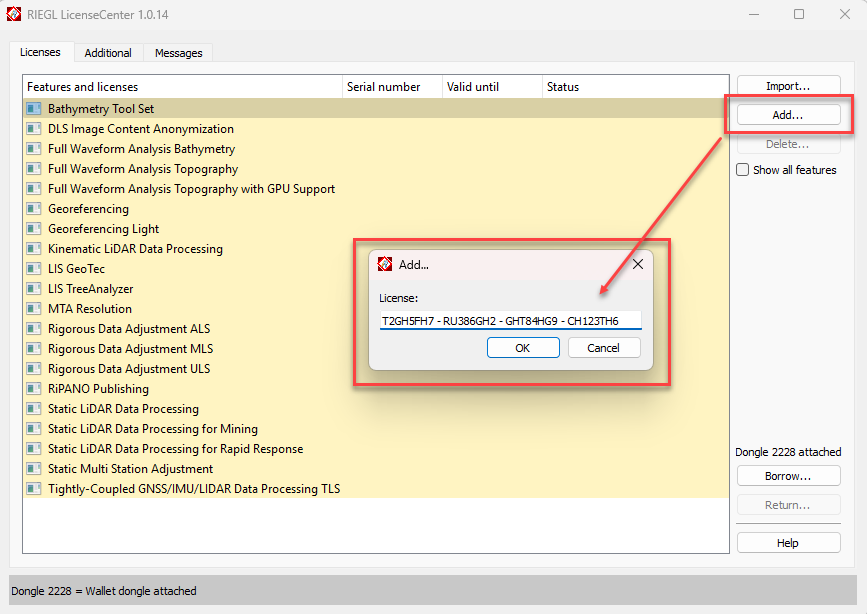Click the RIEGL logo in Add dialog title
The image size is (867, 614).
coord(384,265)
